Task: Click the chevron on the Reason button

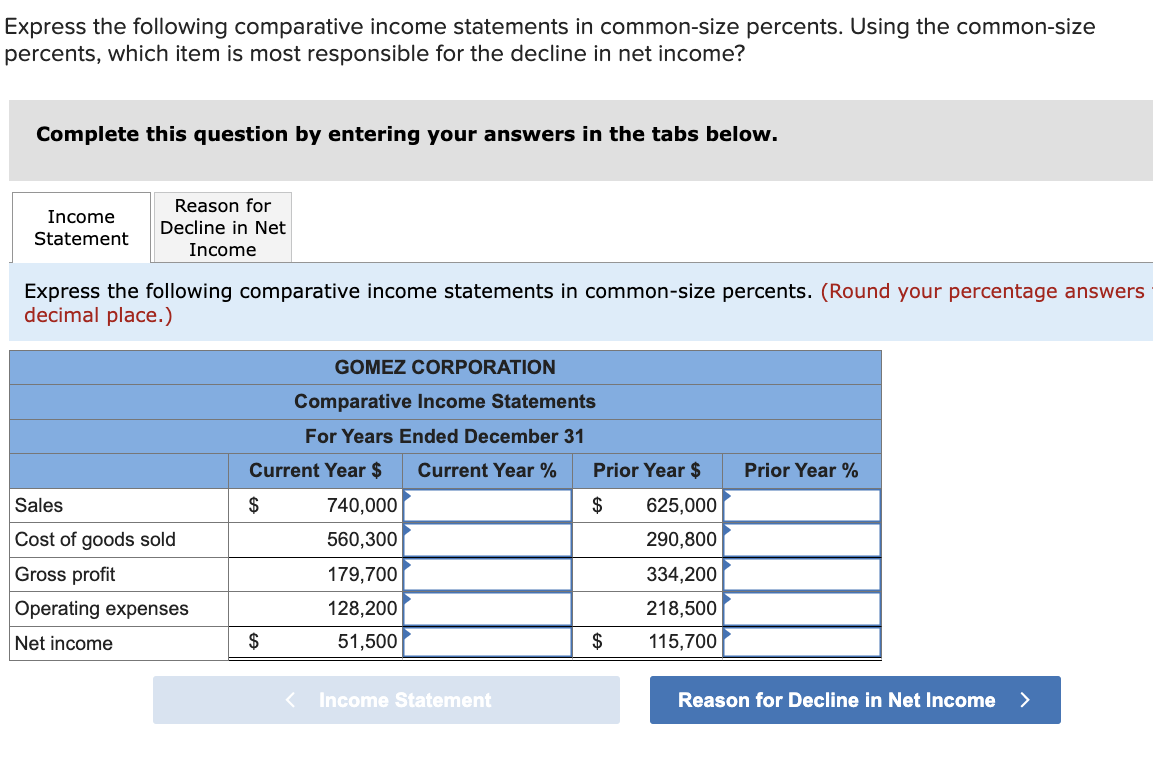Action: click(1025, 700)
